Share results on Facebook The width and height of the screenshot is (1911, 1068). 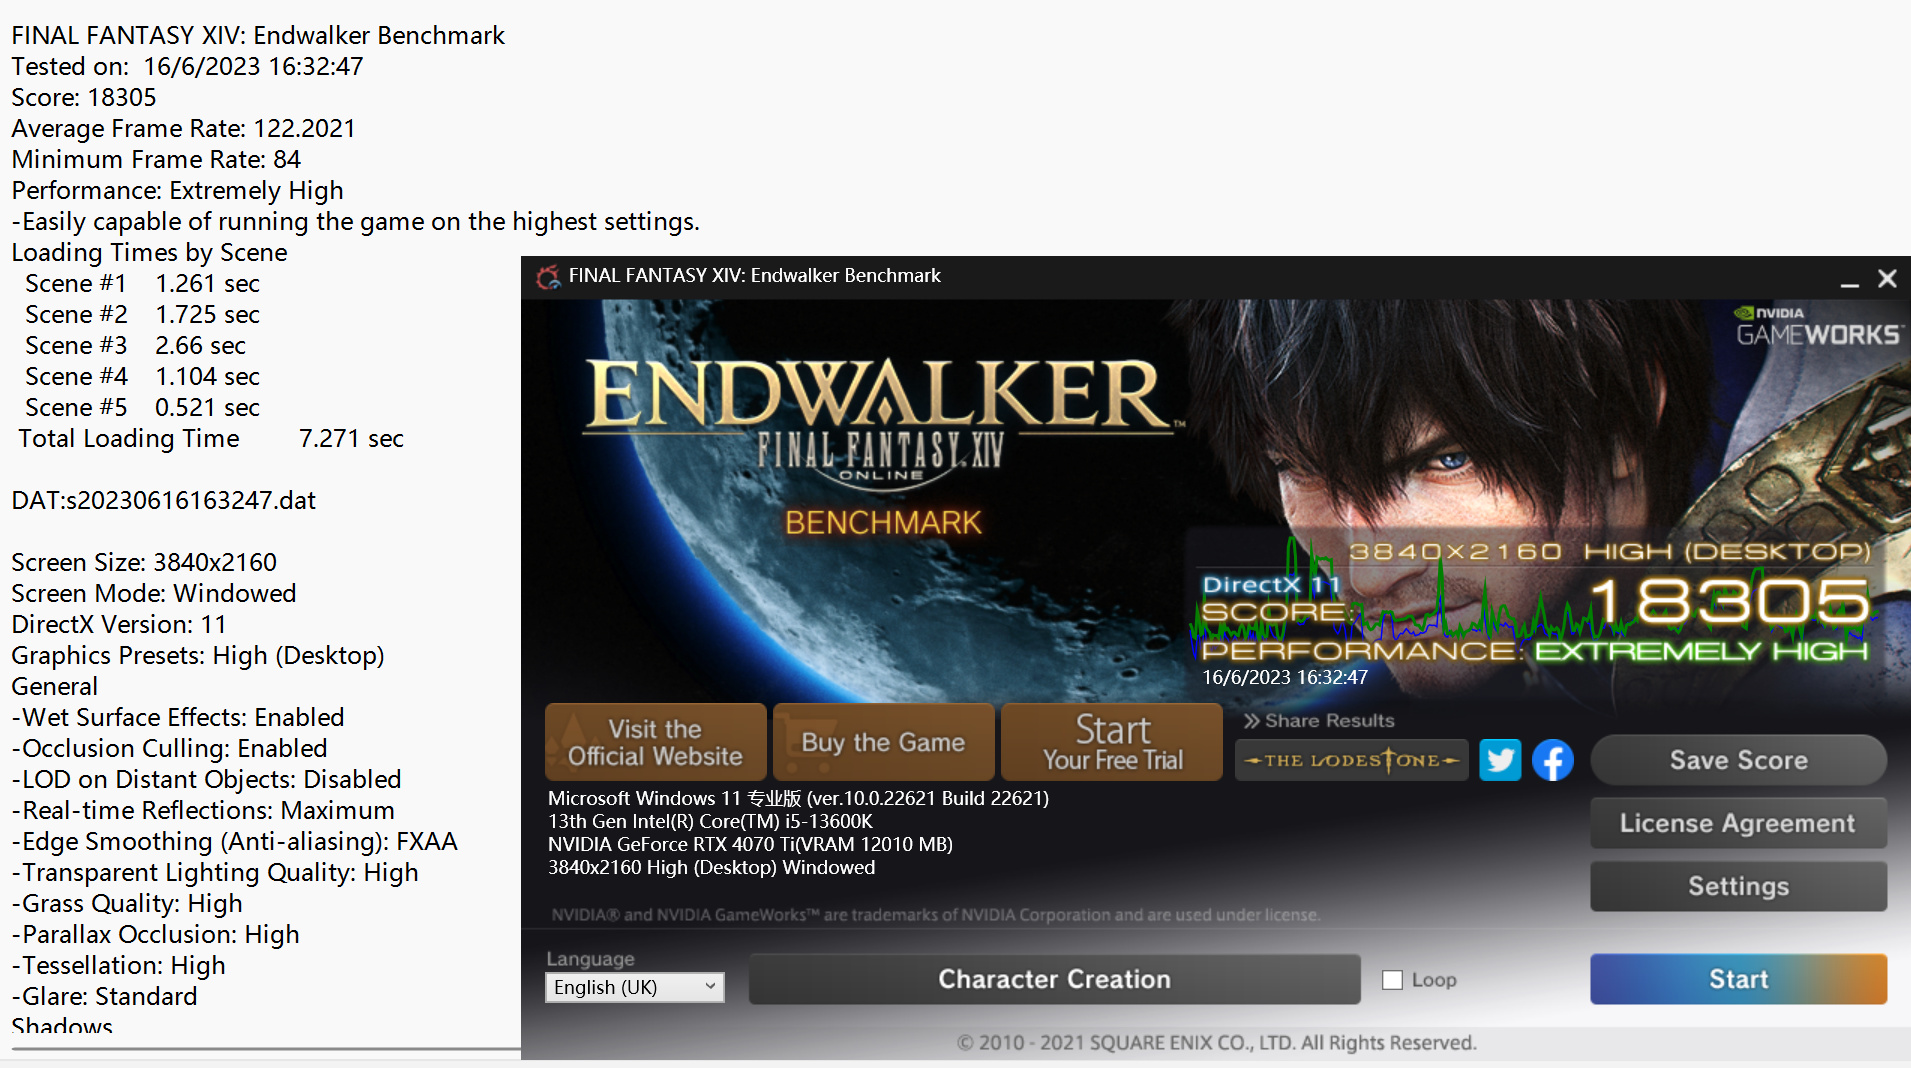coord(1553,760)
